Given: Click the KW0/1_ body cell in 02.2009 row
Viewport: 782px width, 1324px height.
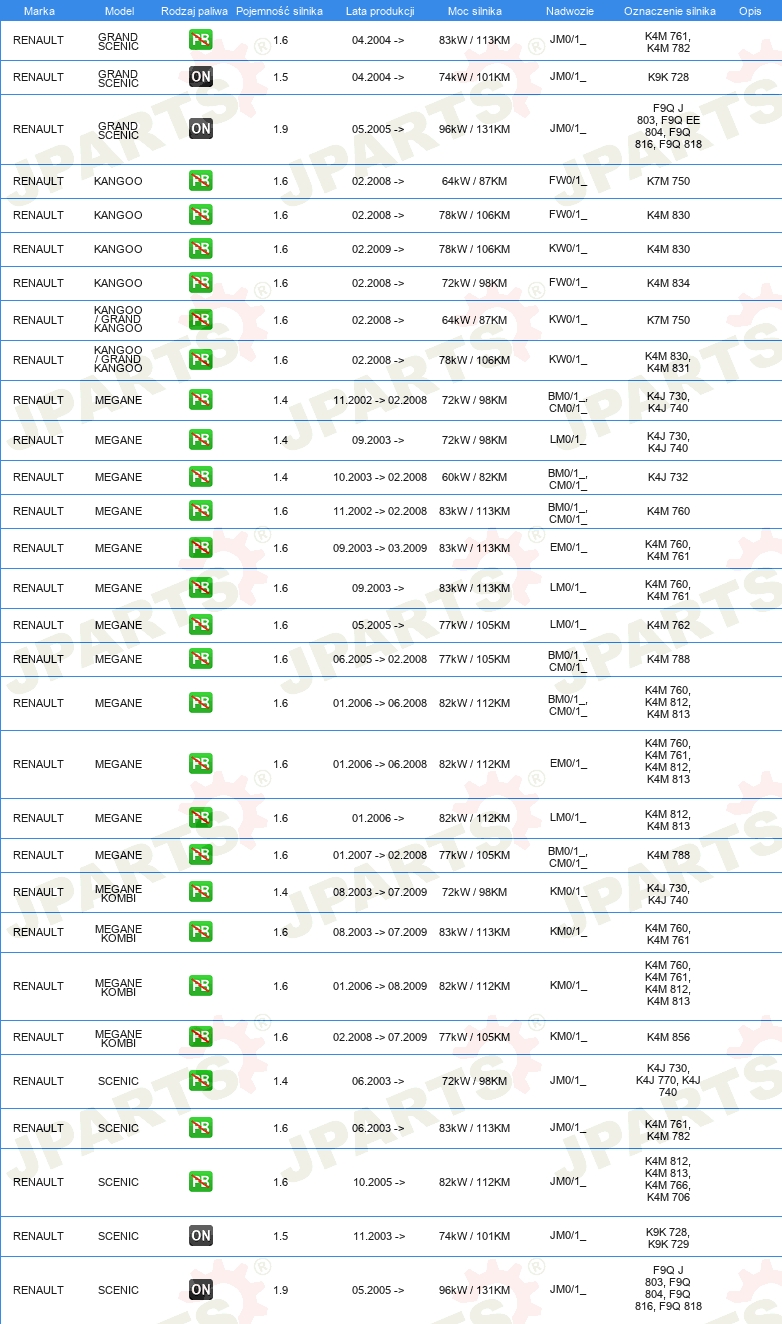Looking at the screenshot, I should pyautogui.click(x=568, y=249).
